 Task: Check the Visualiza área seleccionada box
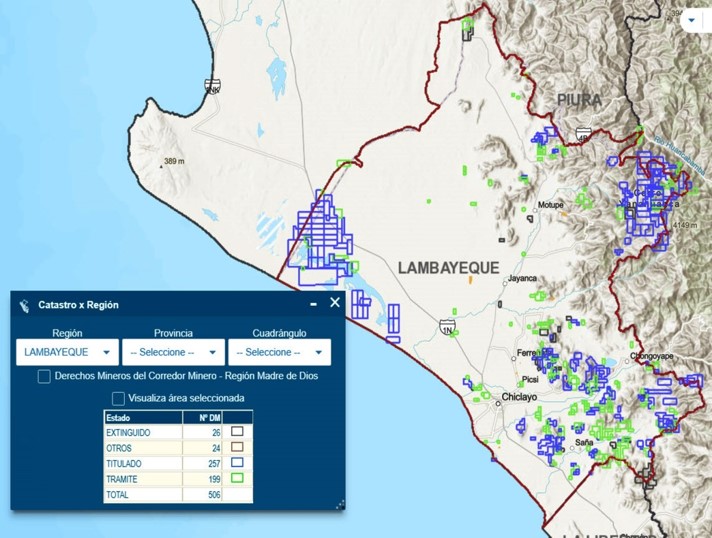point(118,398)
